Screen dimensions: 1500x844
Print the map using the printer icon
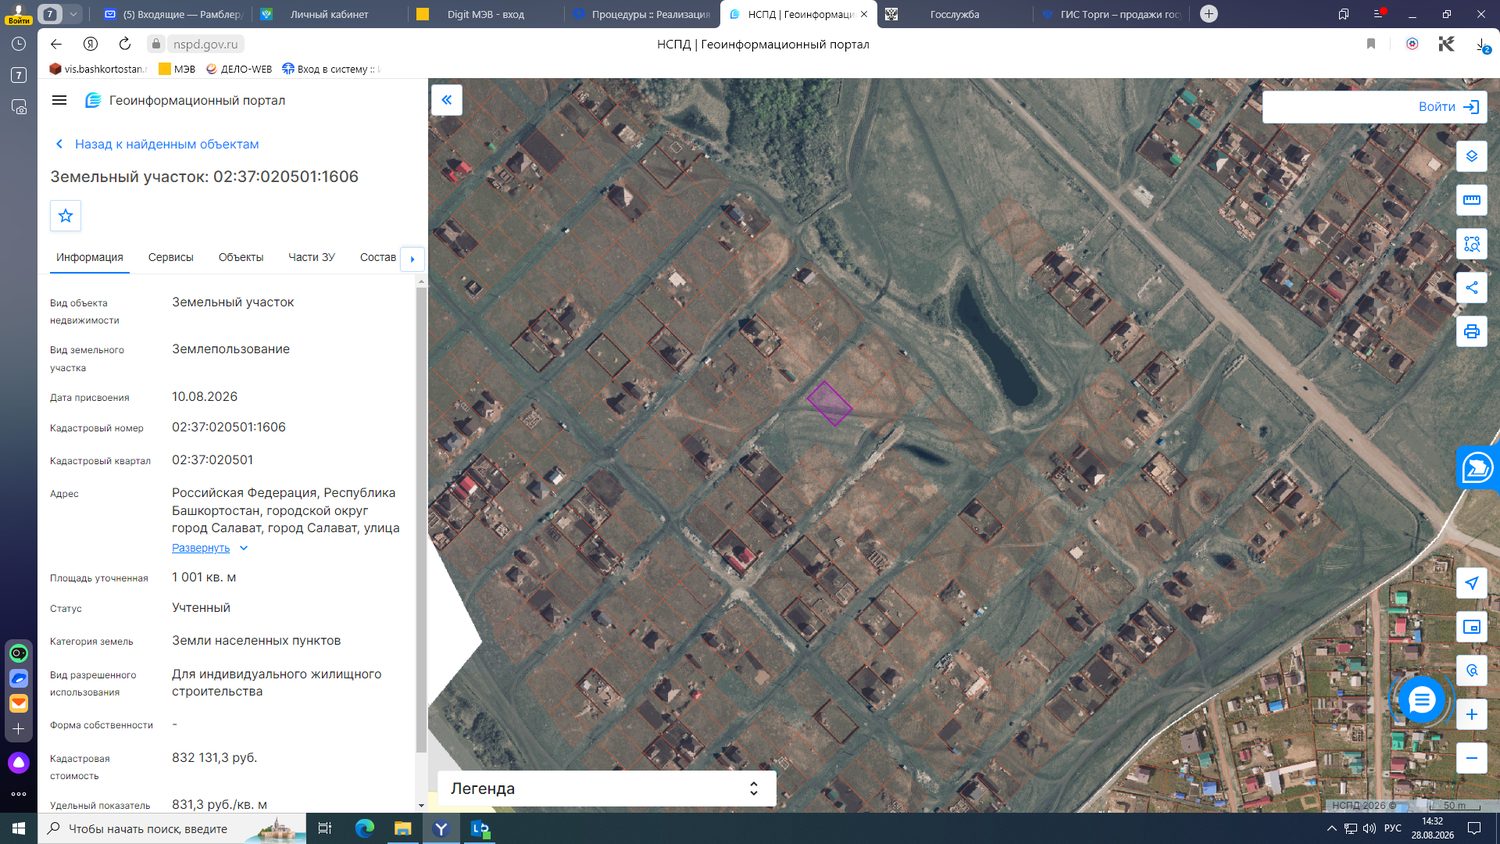tap(1472, 331)
